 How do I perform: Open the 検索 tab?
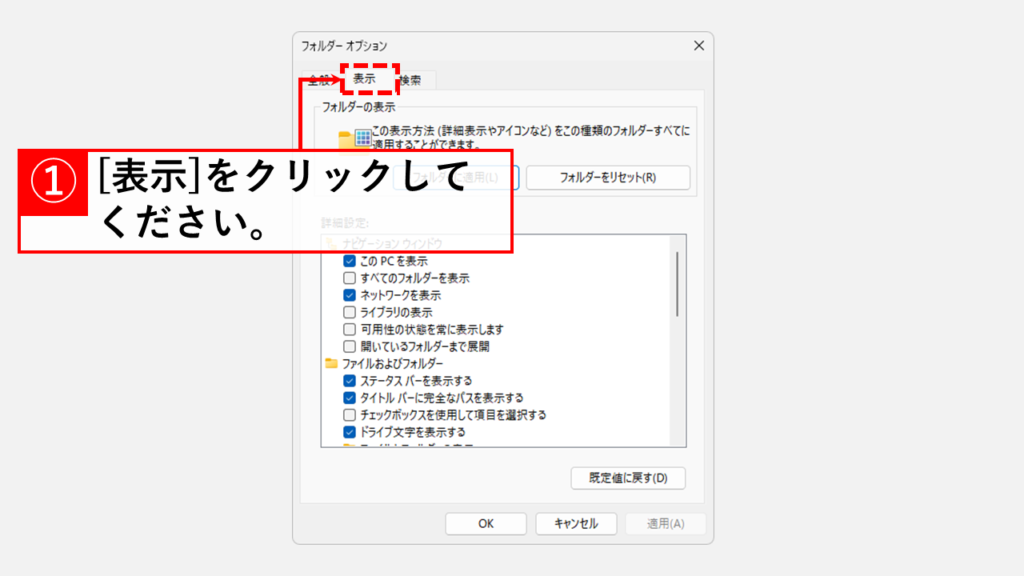tap(411, 80)
